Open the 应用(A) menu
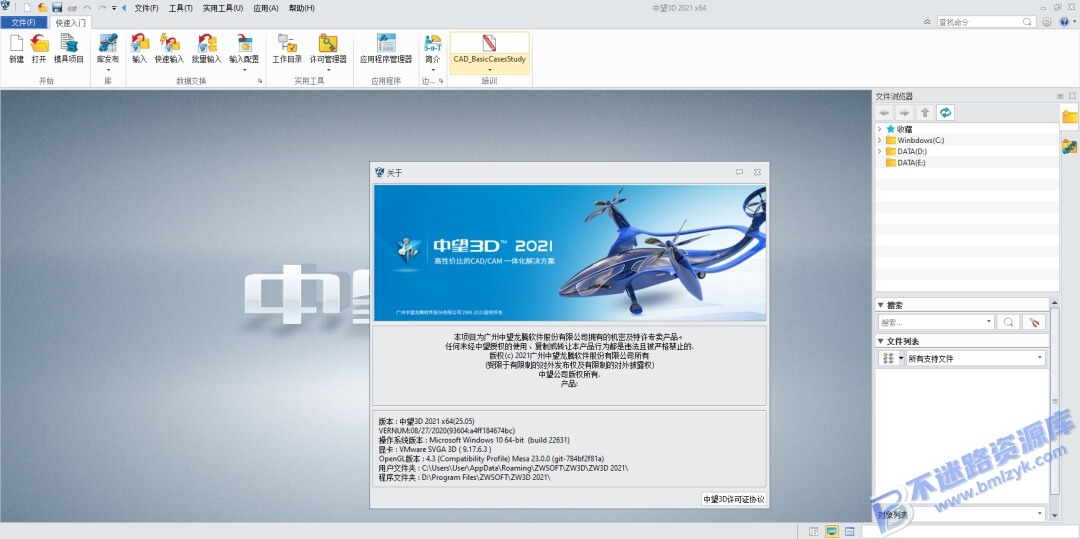Viewport: 1080px width, 539px height. pos(266,8)
